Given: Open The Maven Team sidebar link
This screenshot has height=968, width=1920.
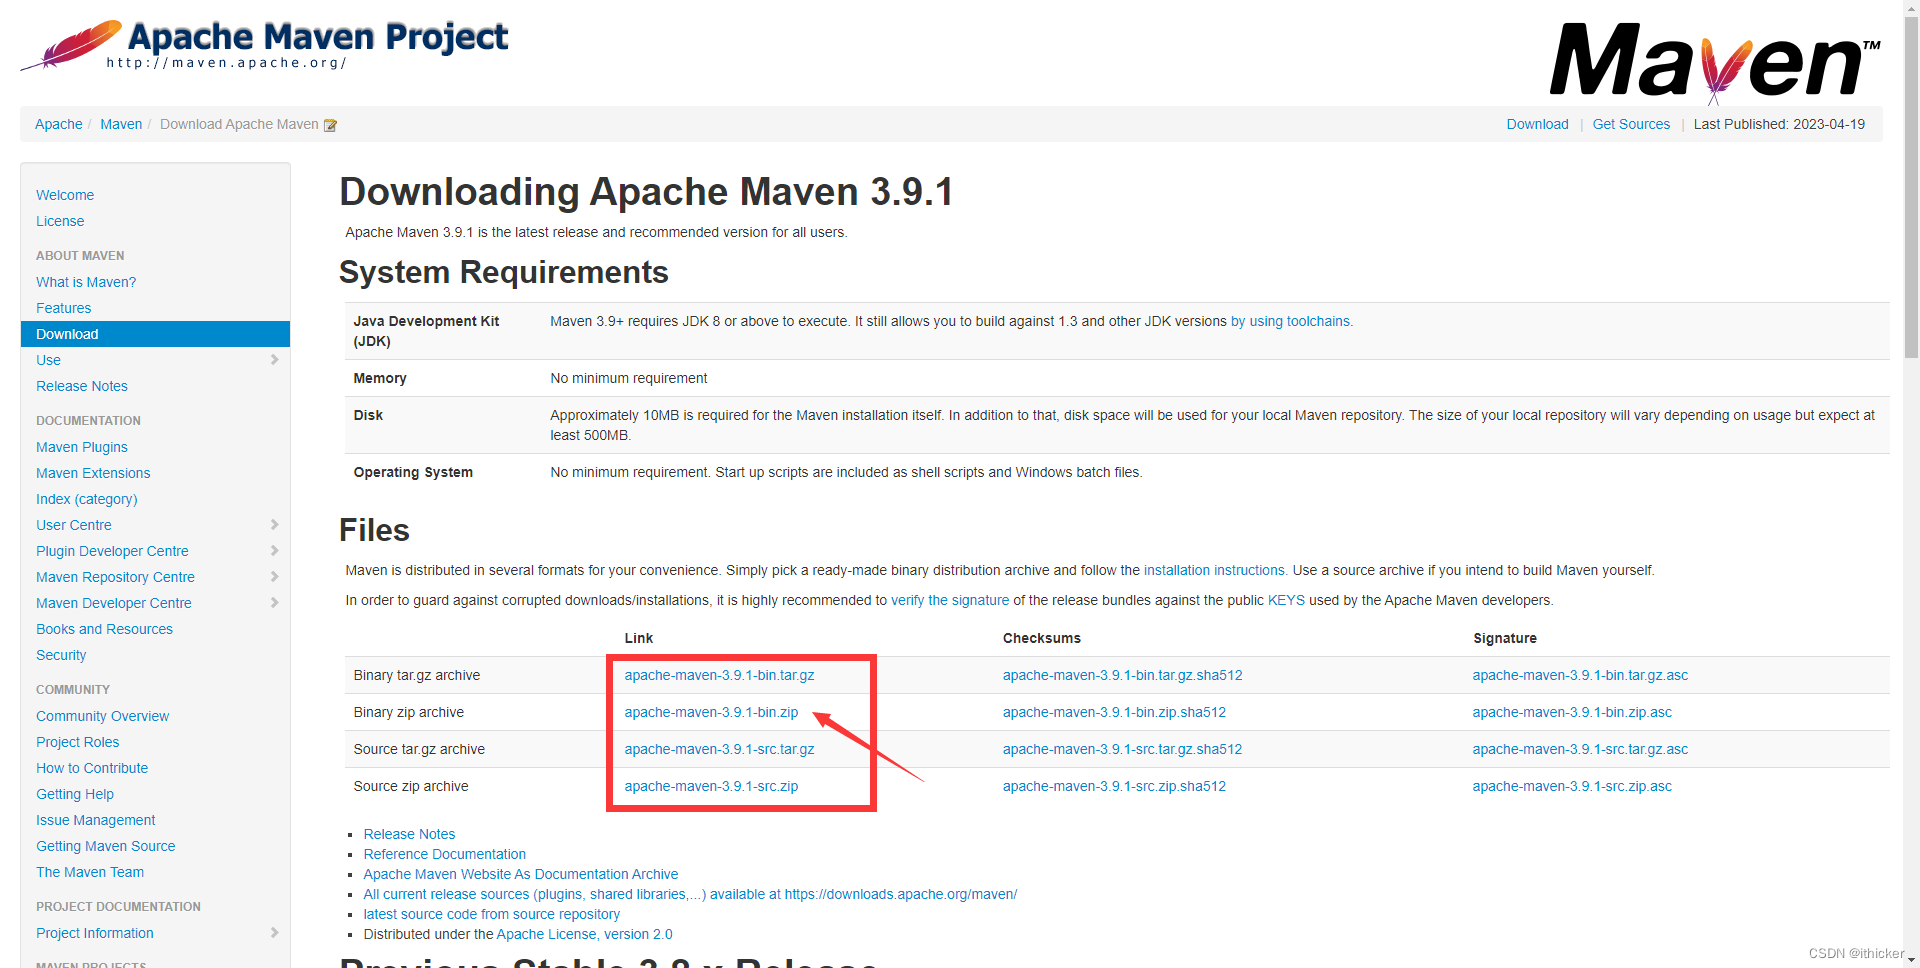Looking at the screenshot, I should point(90,872).
